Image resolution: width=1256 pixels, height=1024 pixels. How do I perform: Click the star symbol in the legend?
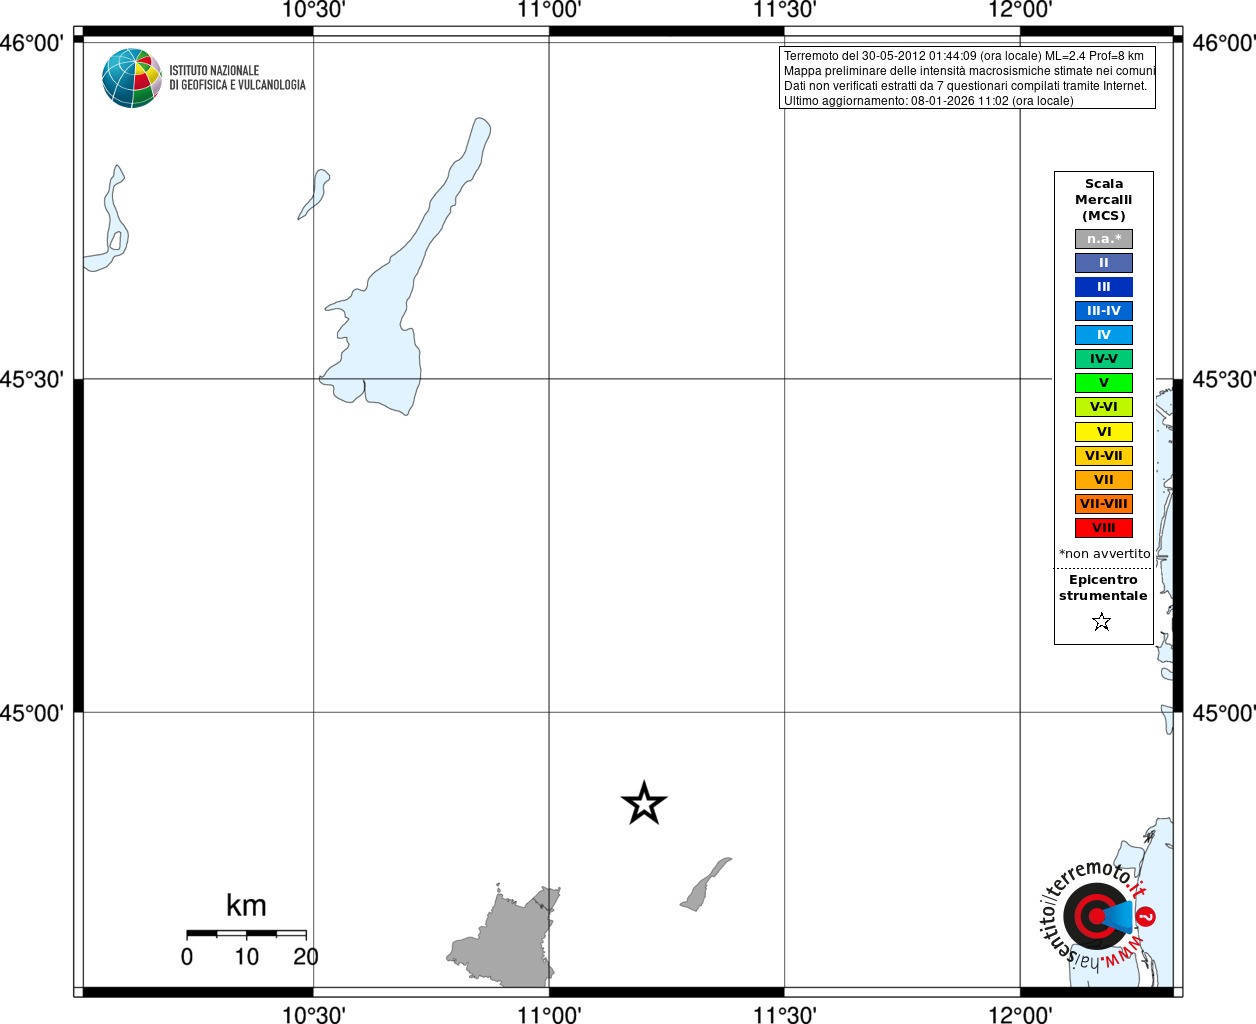pyautogui.click(x=1102, y=622)
